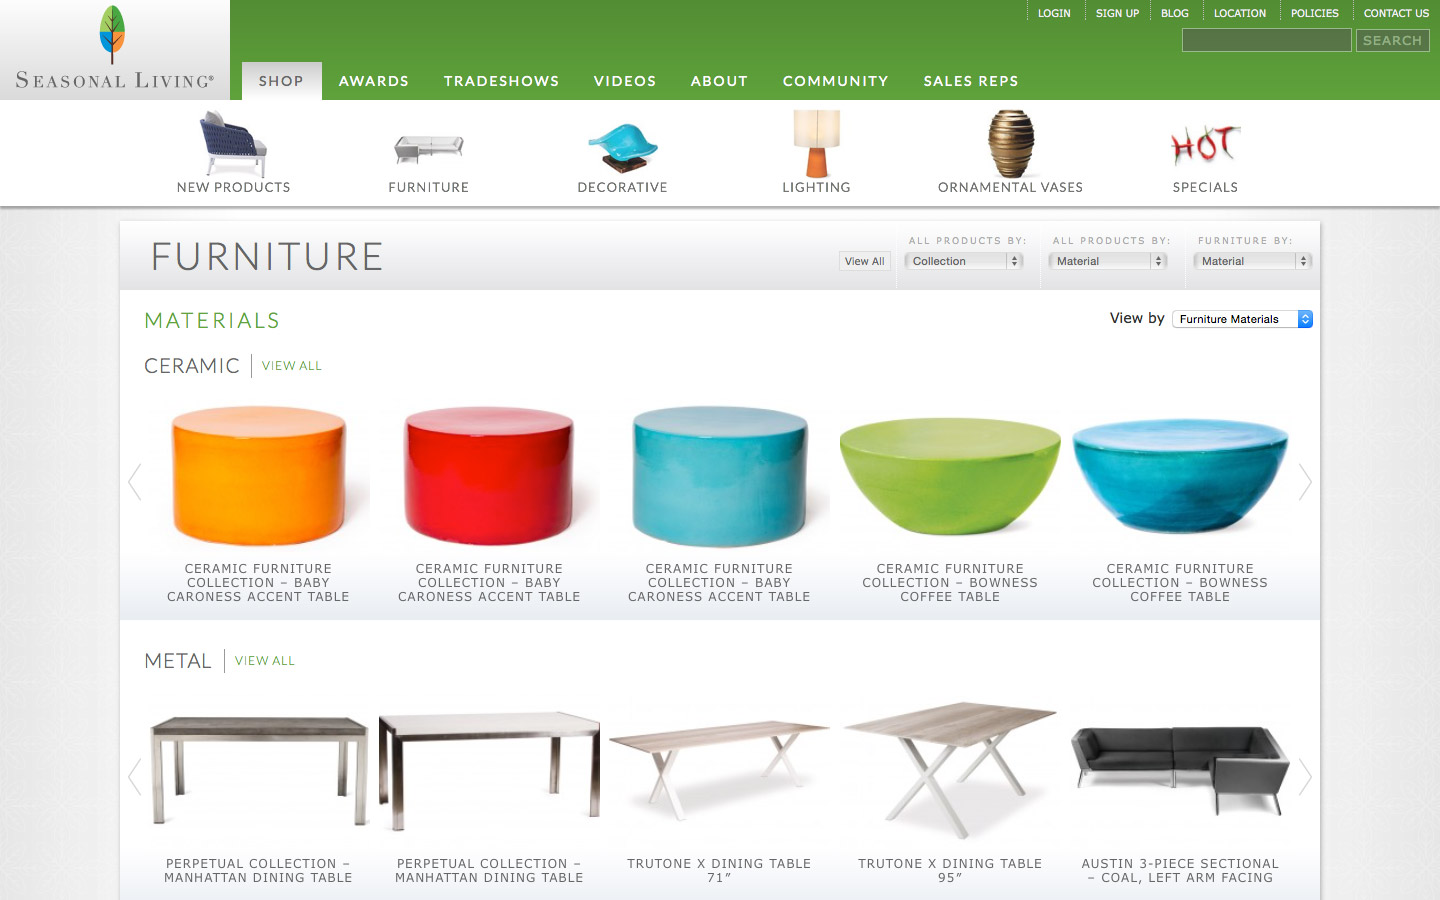Open the orange Baby Caroness accent table
1440x900 pixels.
[x=259, y=476]
